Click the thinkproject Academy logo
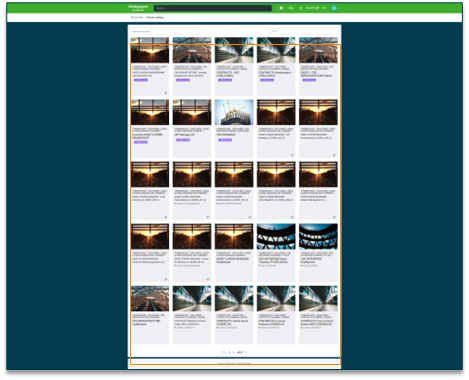Image resolution: width=469 pixels, height=380 pixels. click(x=138, y=8)
